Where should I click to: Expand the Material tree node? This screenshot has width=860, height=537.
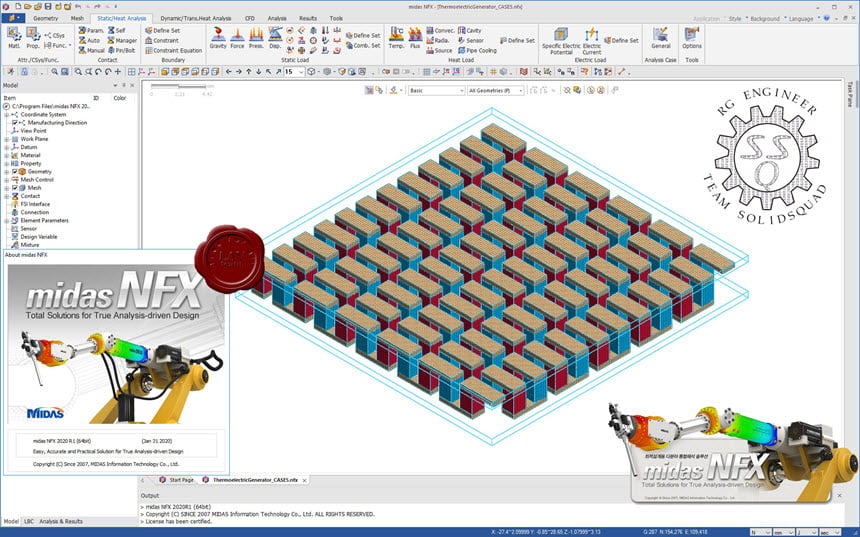[x=7, y=155]
